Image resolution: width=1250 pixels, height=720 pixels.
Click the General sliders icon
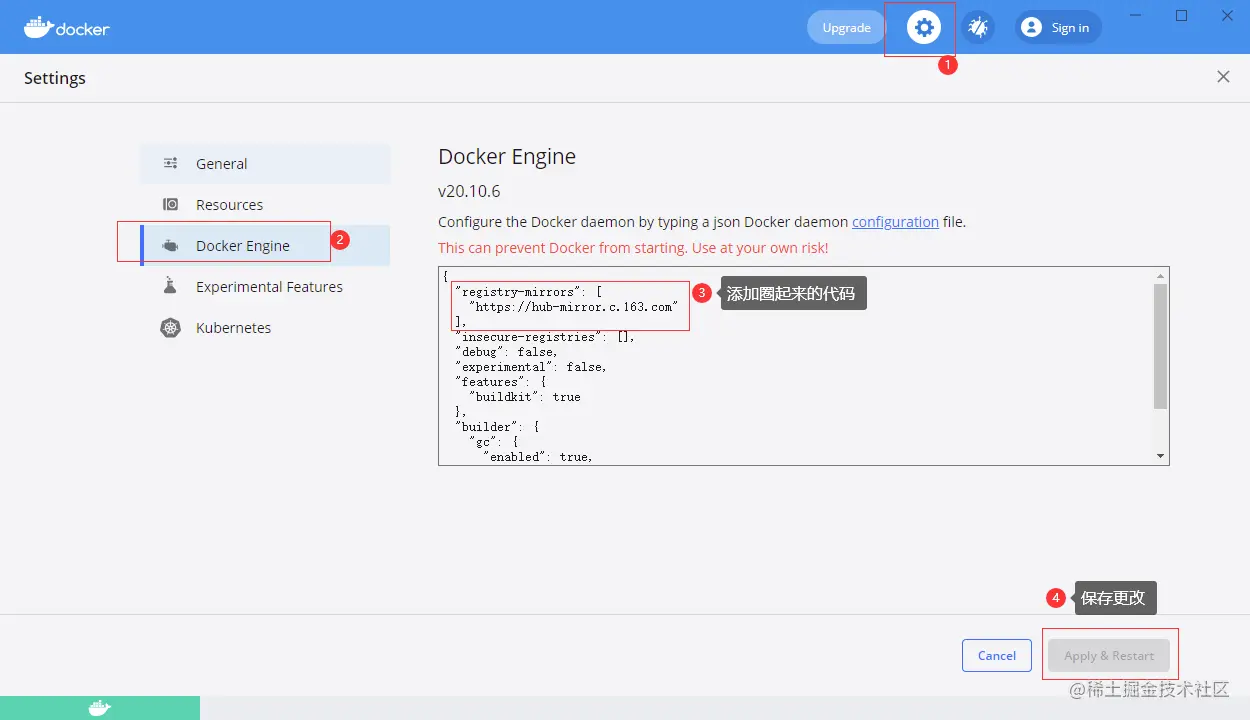click(x=171, y=163)
